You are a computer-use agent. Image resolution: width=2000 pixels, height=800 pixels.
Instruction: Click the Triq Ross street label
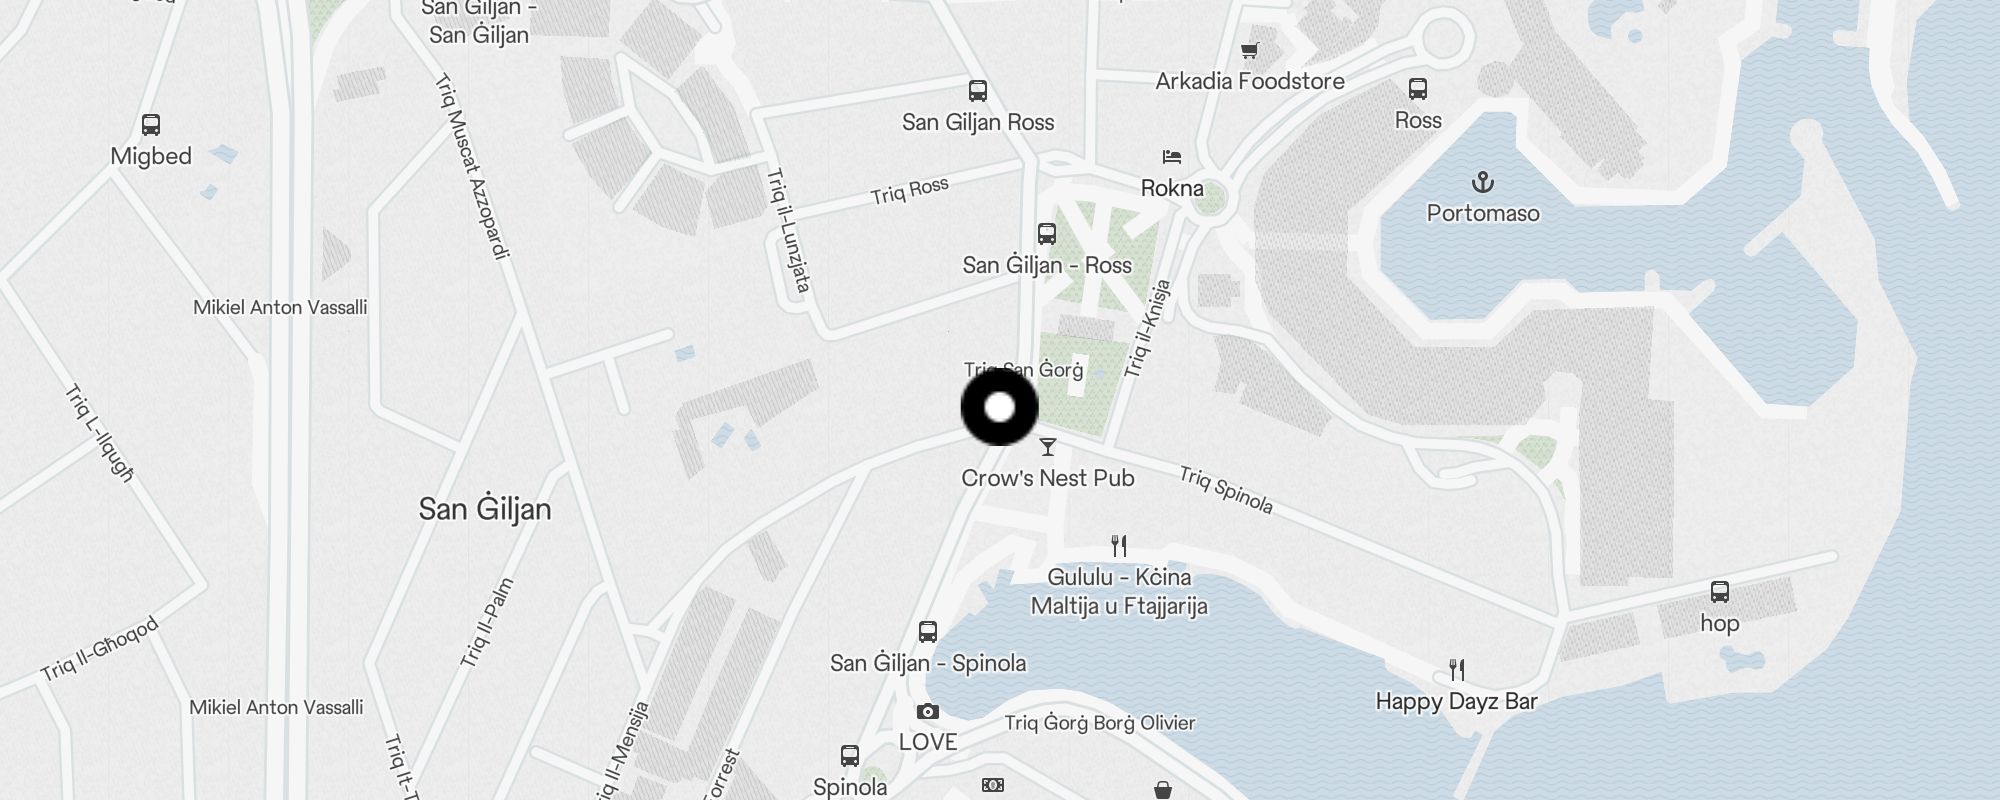click(909, 191)
